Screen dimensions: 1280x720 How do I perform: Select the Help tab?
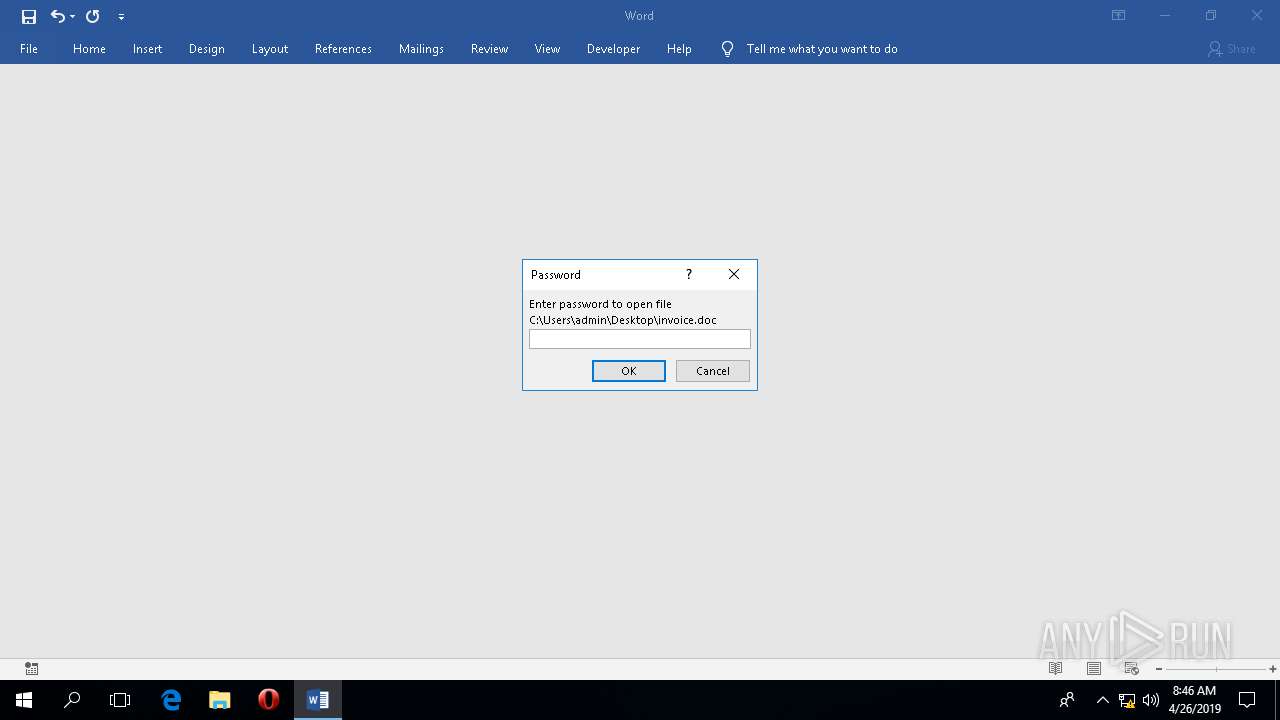tap(679, 49)
